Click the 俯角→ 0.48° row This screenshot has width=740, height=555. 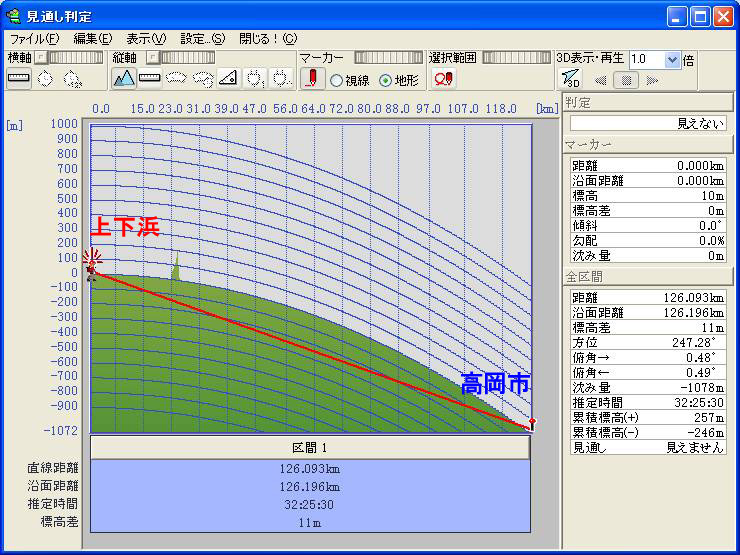pos(648,357)
